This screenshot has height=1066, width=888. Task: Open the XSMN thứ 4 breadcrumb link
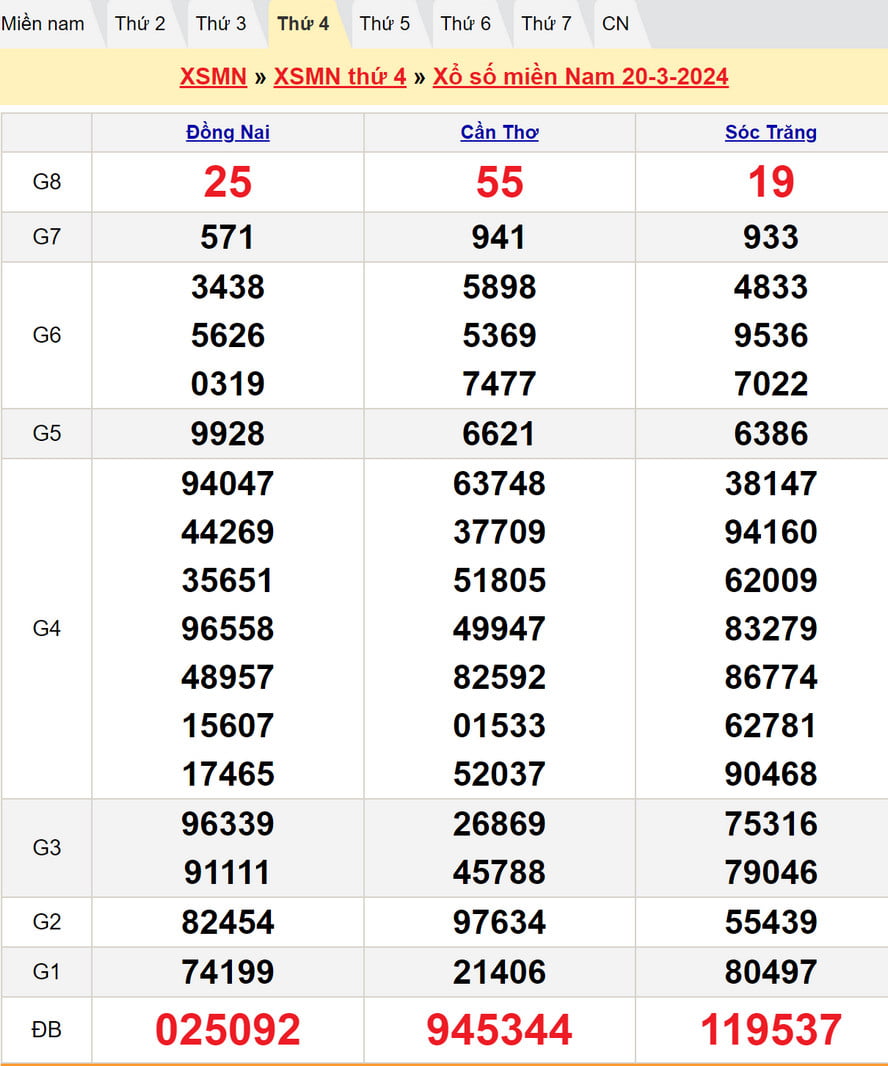pos(340,77)
